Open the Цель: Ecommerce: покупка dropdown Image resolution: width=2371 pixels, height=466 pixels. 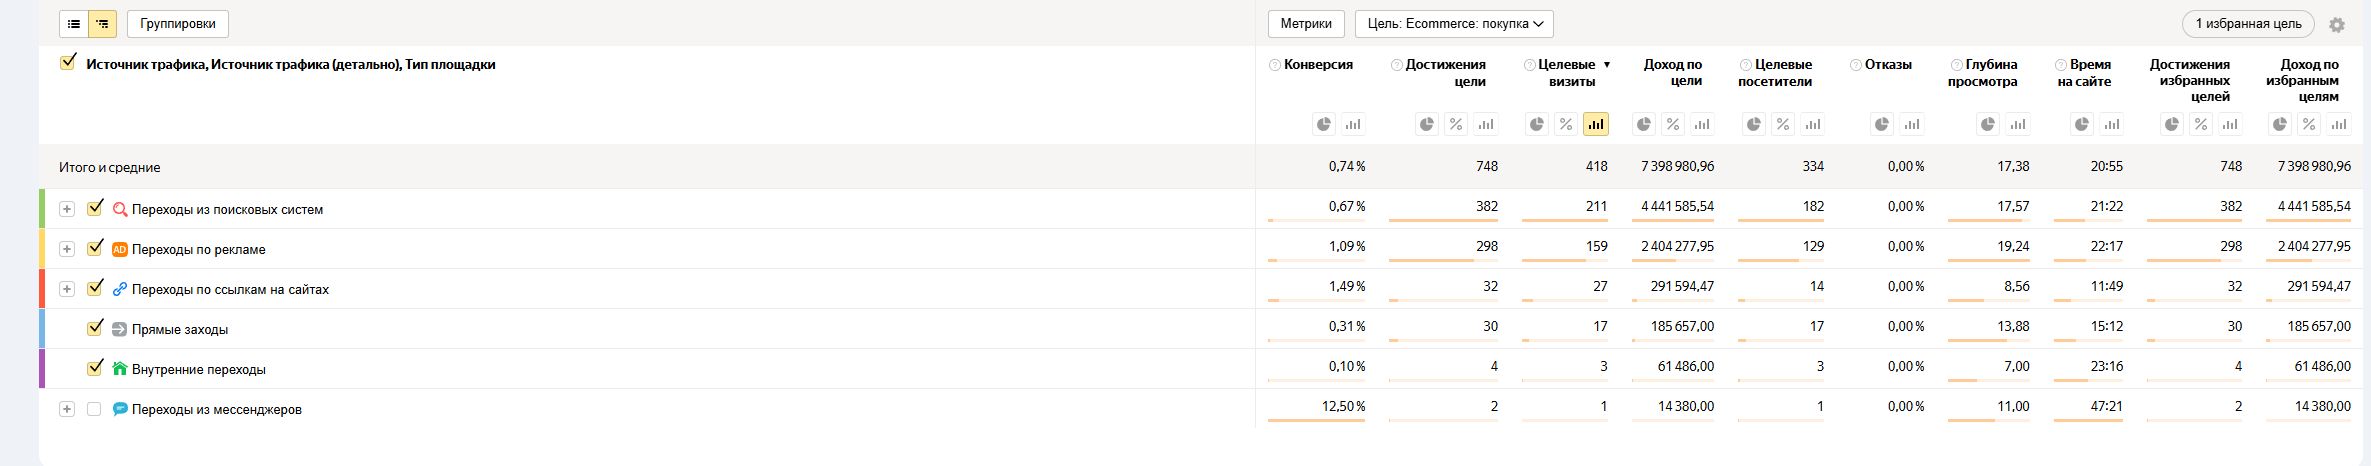[x=1454, y=24]
